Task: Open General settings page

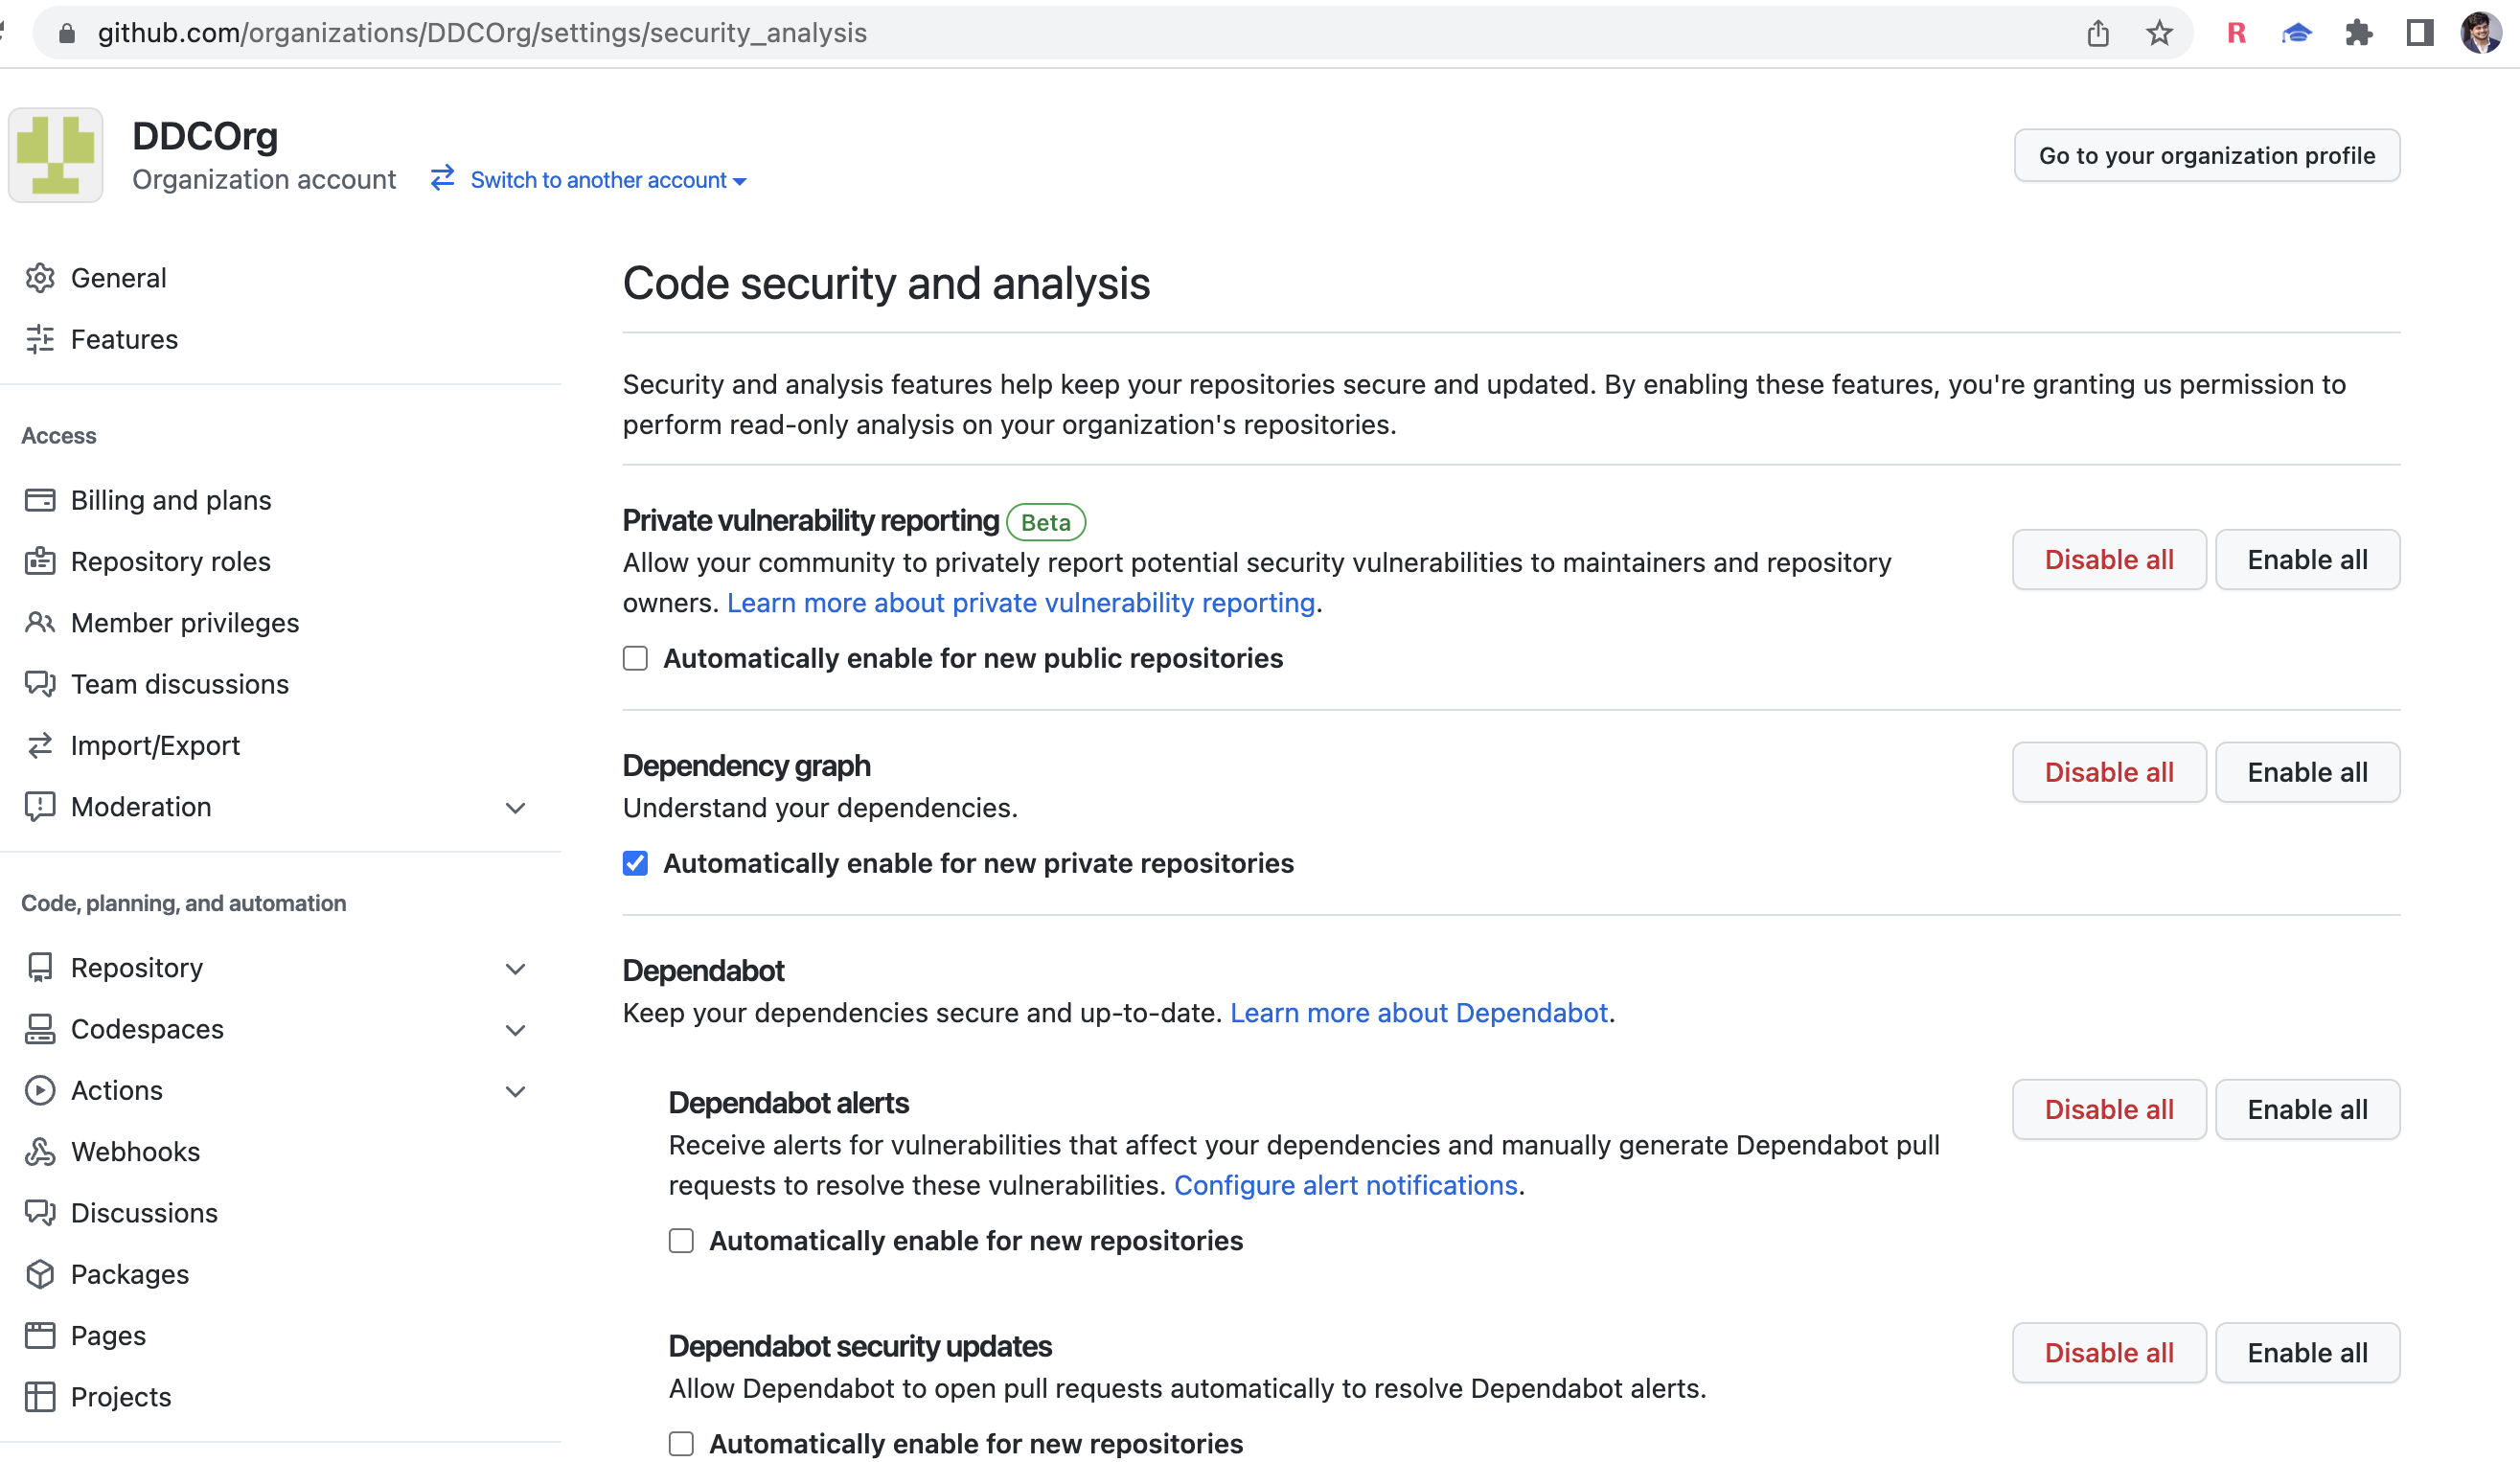Action: pos(119,278)
